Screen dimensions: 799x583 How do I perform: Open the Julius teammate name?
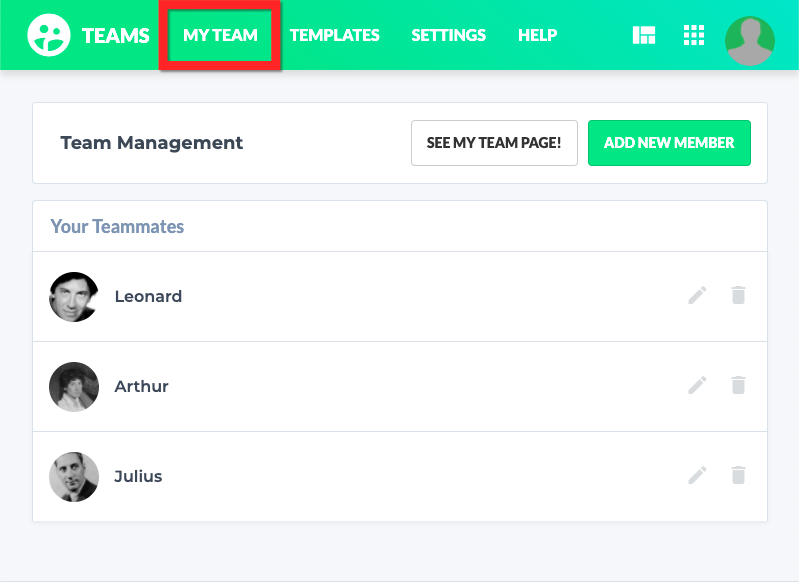point(138,476)
